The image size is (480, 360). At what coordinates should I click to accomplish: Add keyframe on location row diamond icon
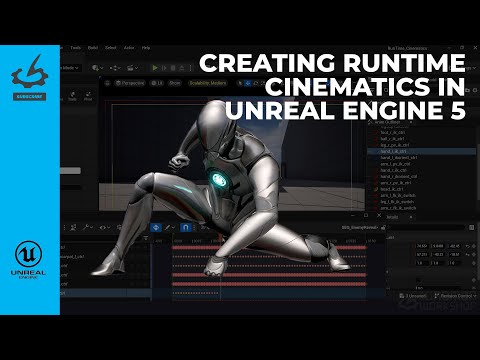(474, 246)
